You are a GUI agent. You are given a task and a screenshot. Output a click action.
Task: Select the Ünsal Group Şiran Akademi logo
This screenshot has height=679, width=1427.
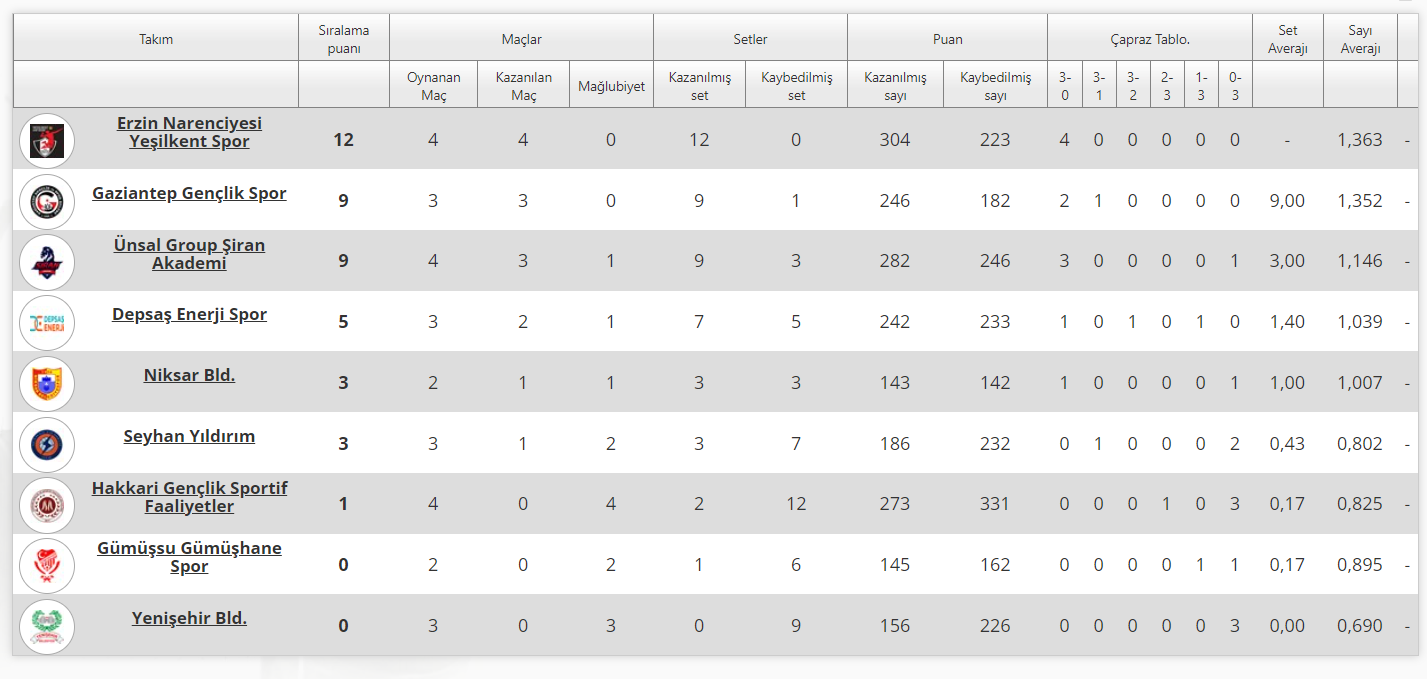47,262
